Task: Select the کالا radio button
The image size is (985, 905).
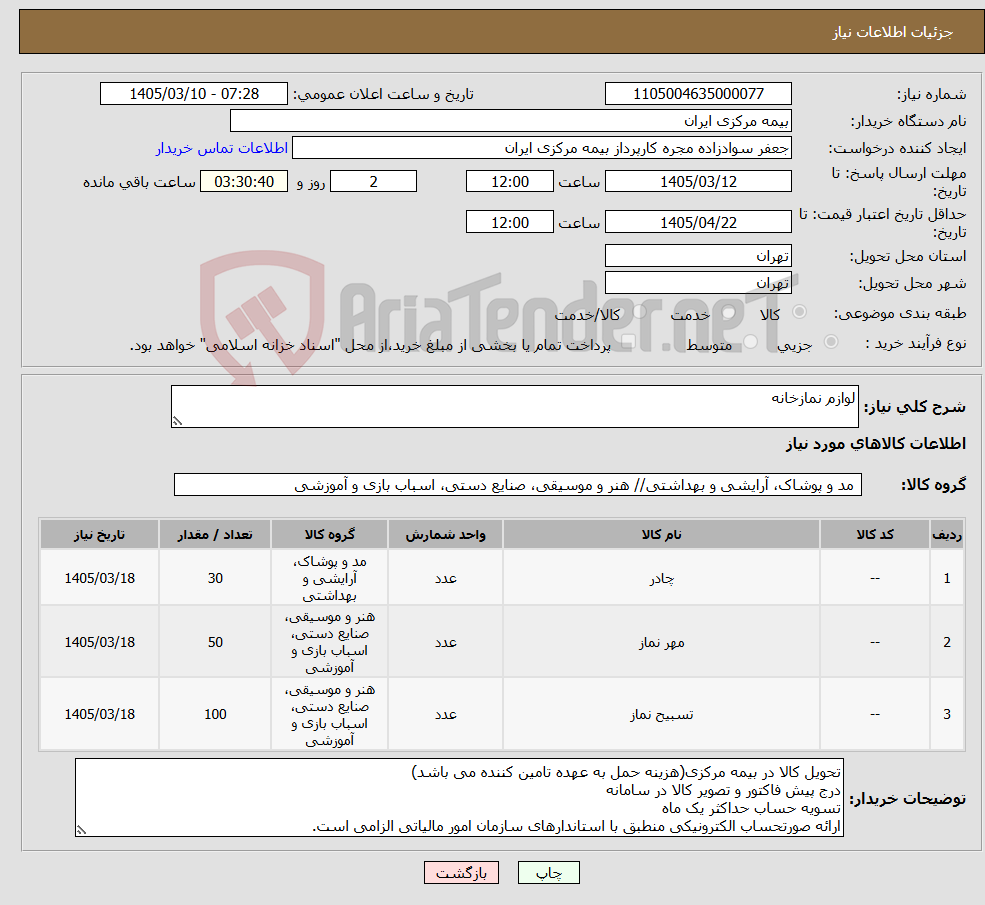Action: point(800,312)
